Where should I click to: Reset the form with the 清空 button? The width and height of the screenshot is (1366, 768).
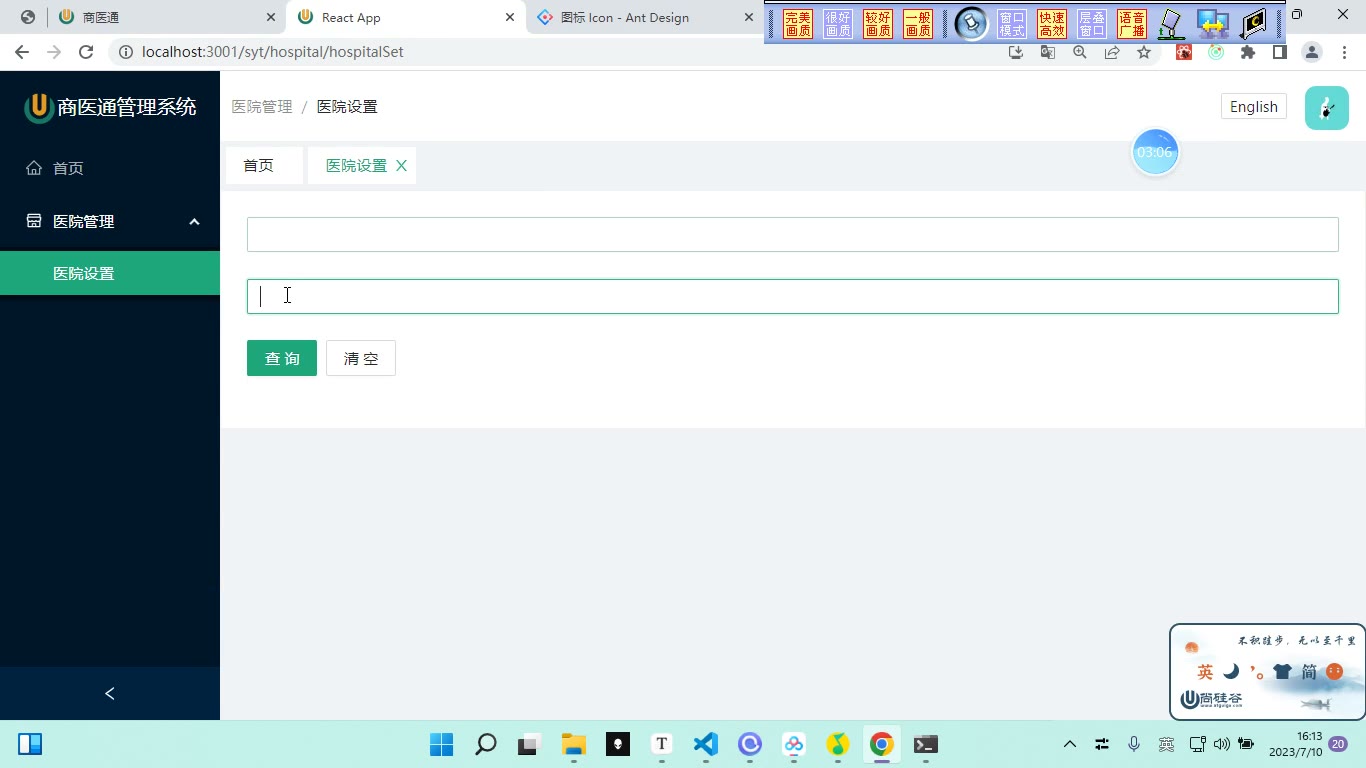(361, 358)
